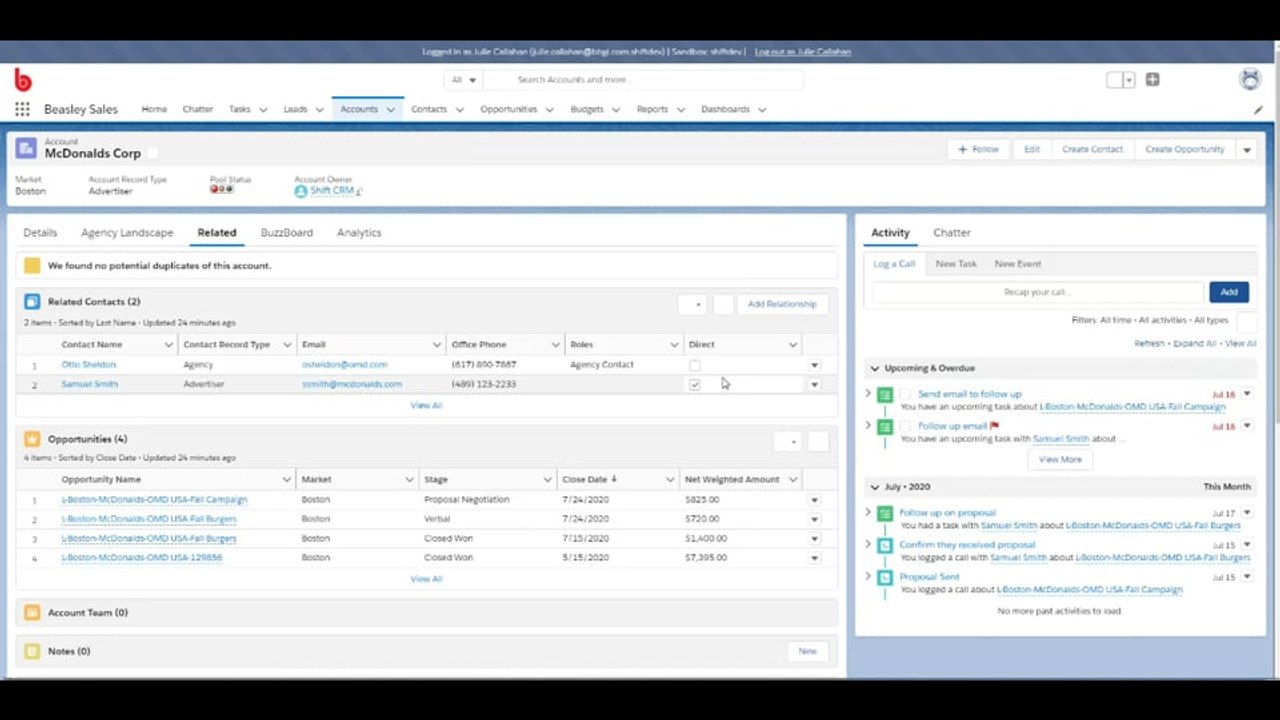Click the Related Contacts section icon

tap(32, 301)
